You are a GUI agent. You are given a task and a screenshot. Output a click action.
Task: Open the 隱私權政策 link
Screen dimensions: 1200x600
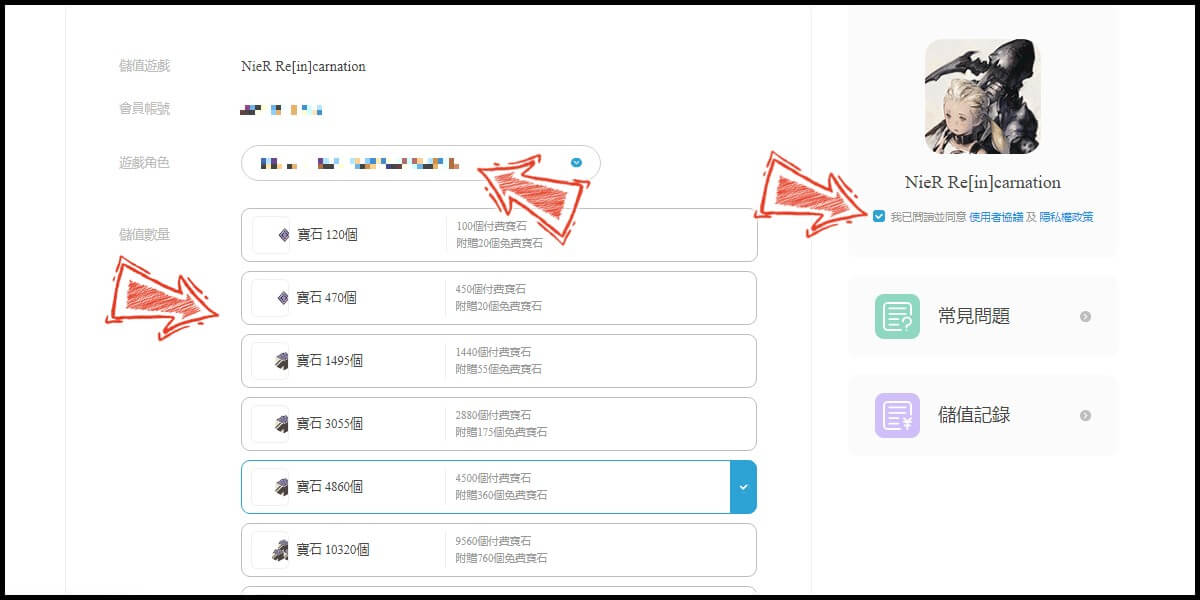(x=1066, y=217)
